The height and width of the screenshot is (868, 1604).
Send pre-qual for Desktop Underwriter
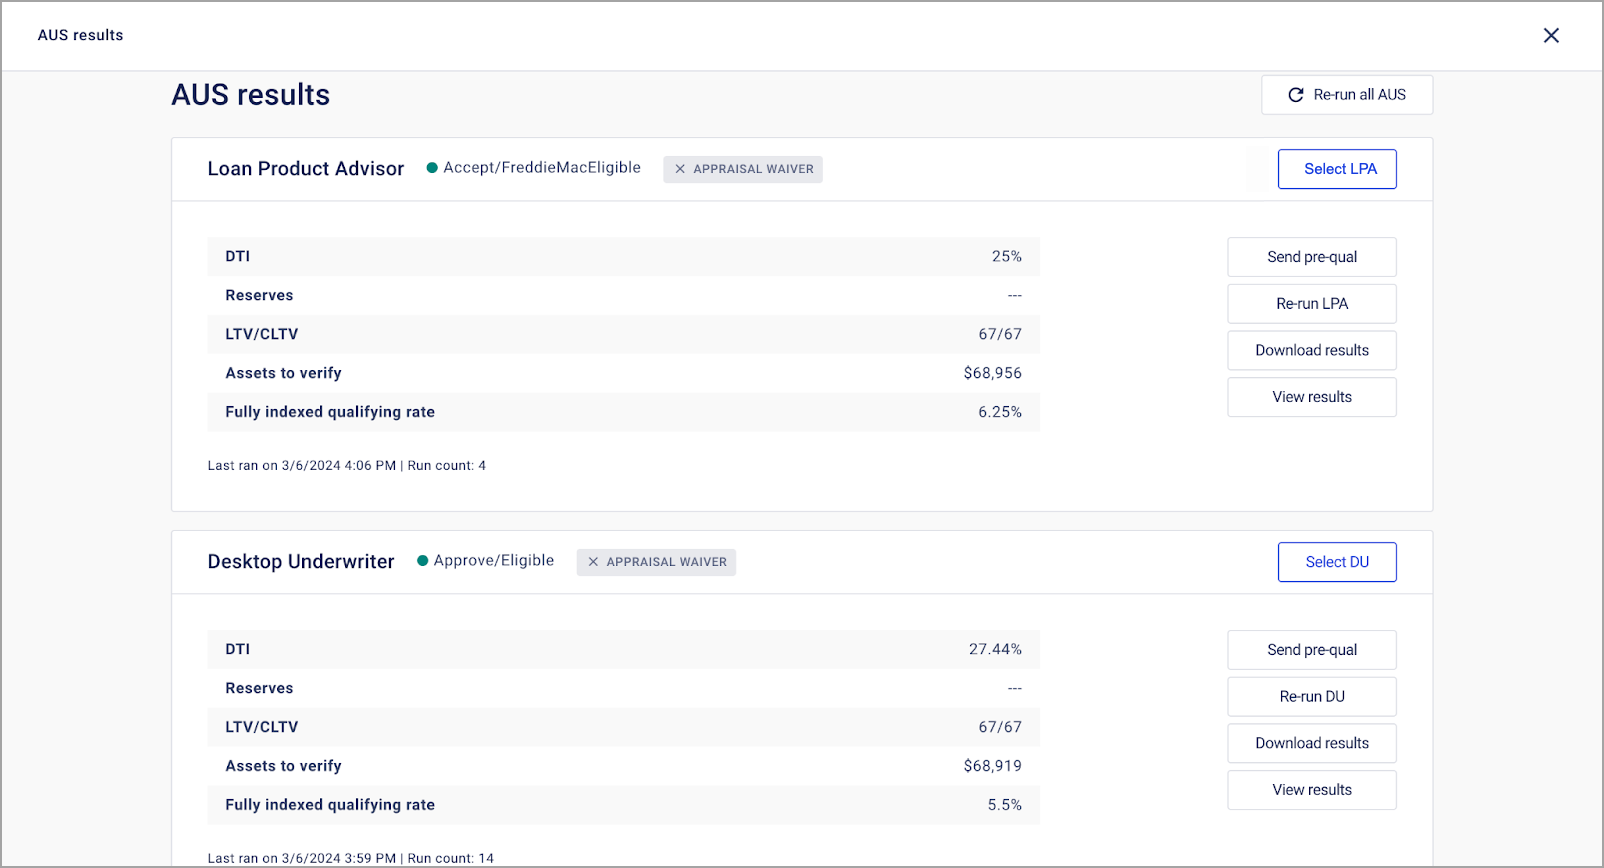1312,650
